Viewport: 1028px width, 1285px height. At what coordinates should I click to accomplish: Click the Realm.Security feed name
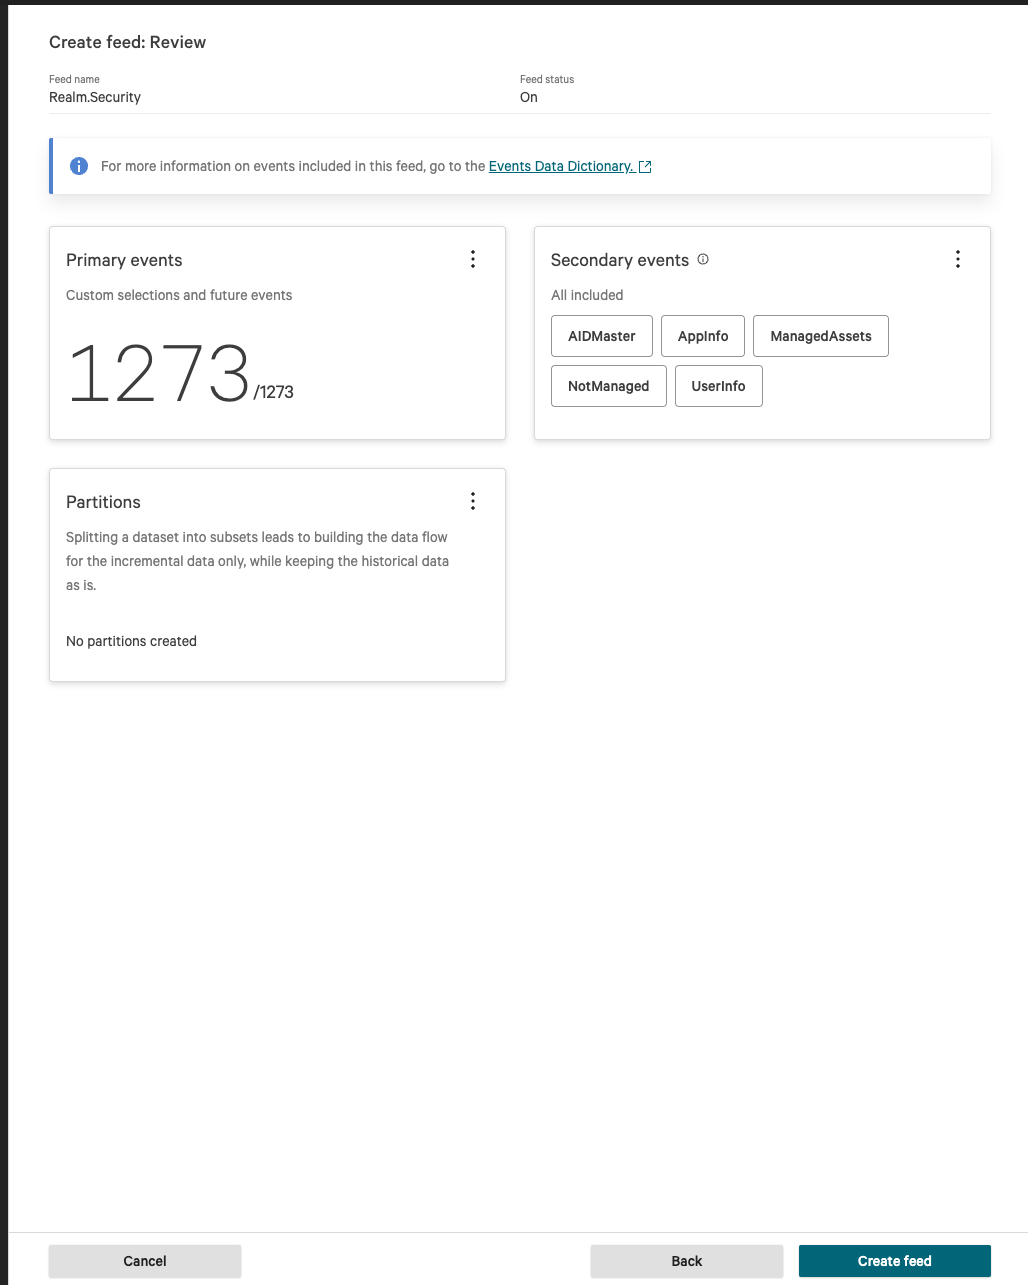(95, 97)
